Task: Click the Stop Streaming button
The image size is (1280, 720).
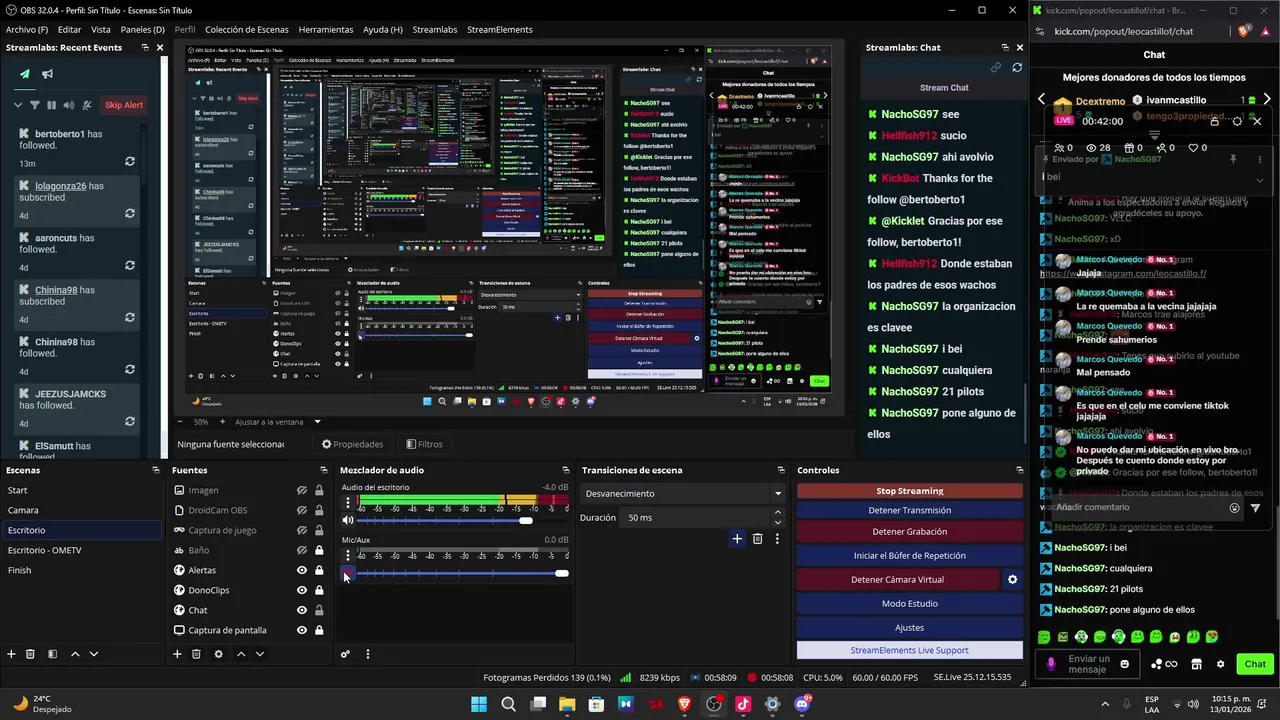Action: click(910, 491)
